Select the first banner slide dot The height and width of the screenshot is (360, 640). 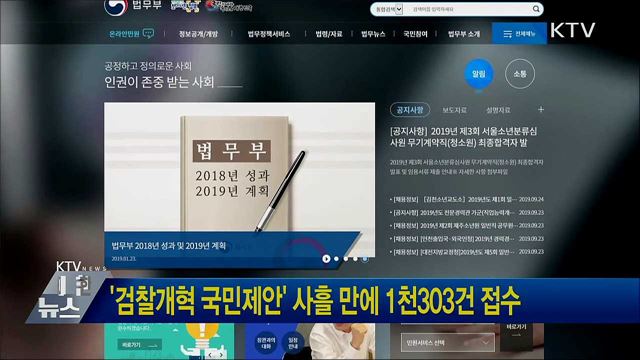point(336,259)
